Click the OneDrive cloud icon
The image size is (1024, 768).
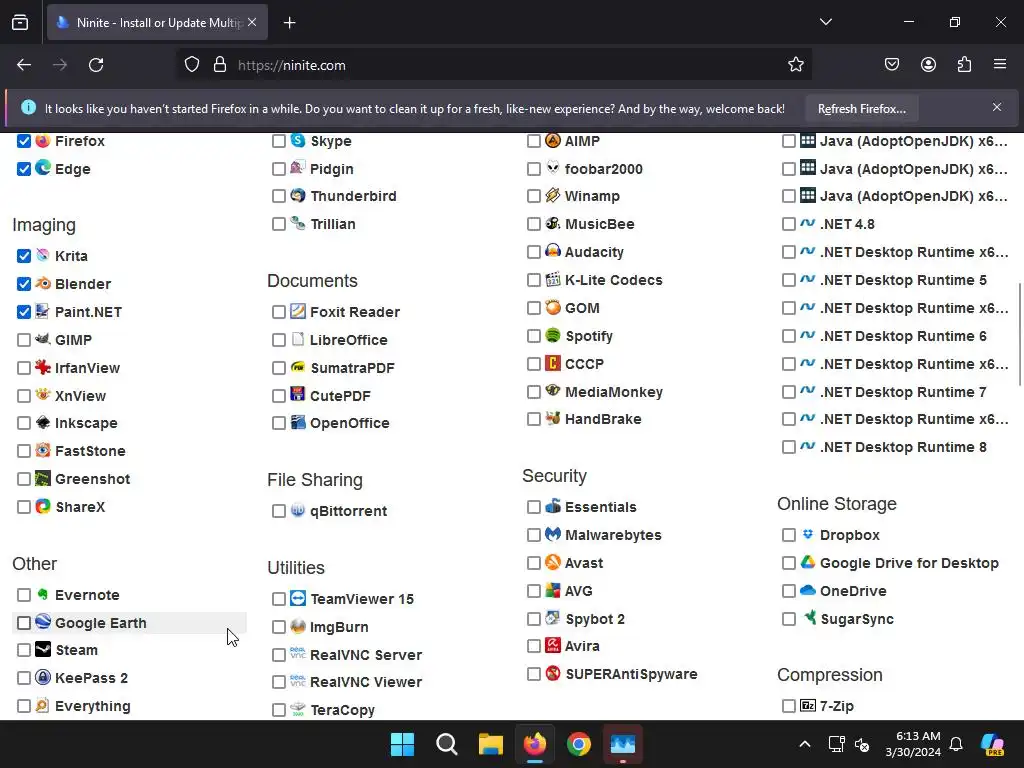pyautogui.click(x=808, y=590)
